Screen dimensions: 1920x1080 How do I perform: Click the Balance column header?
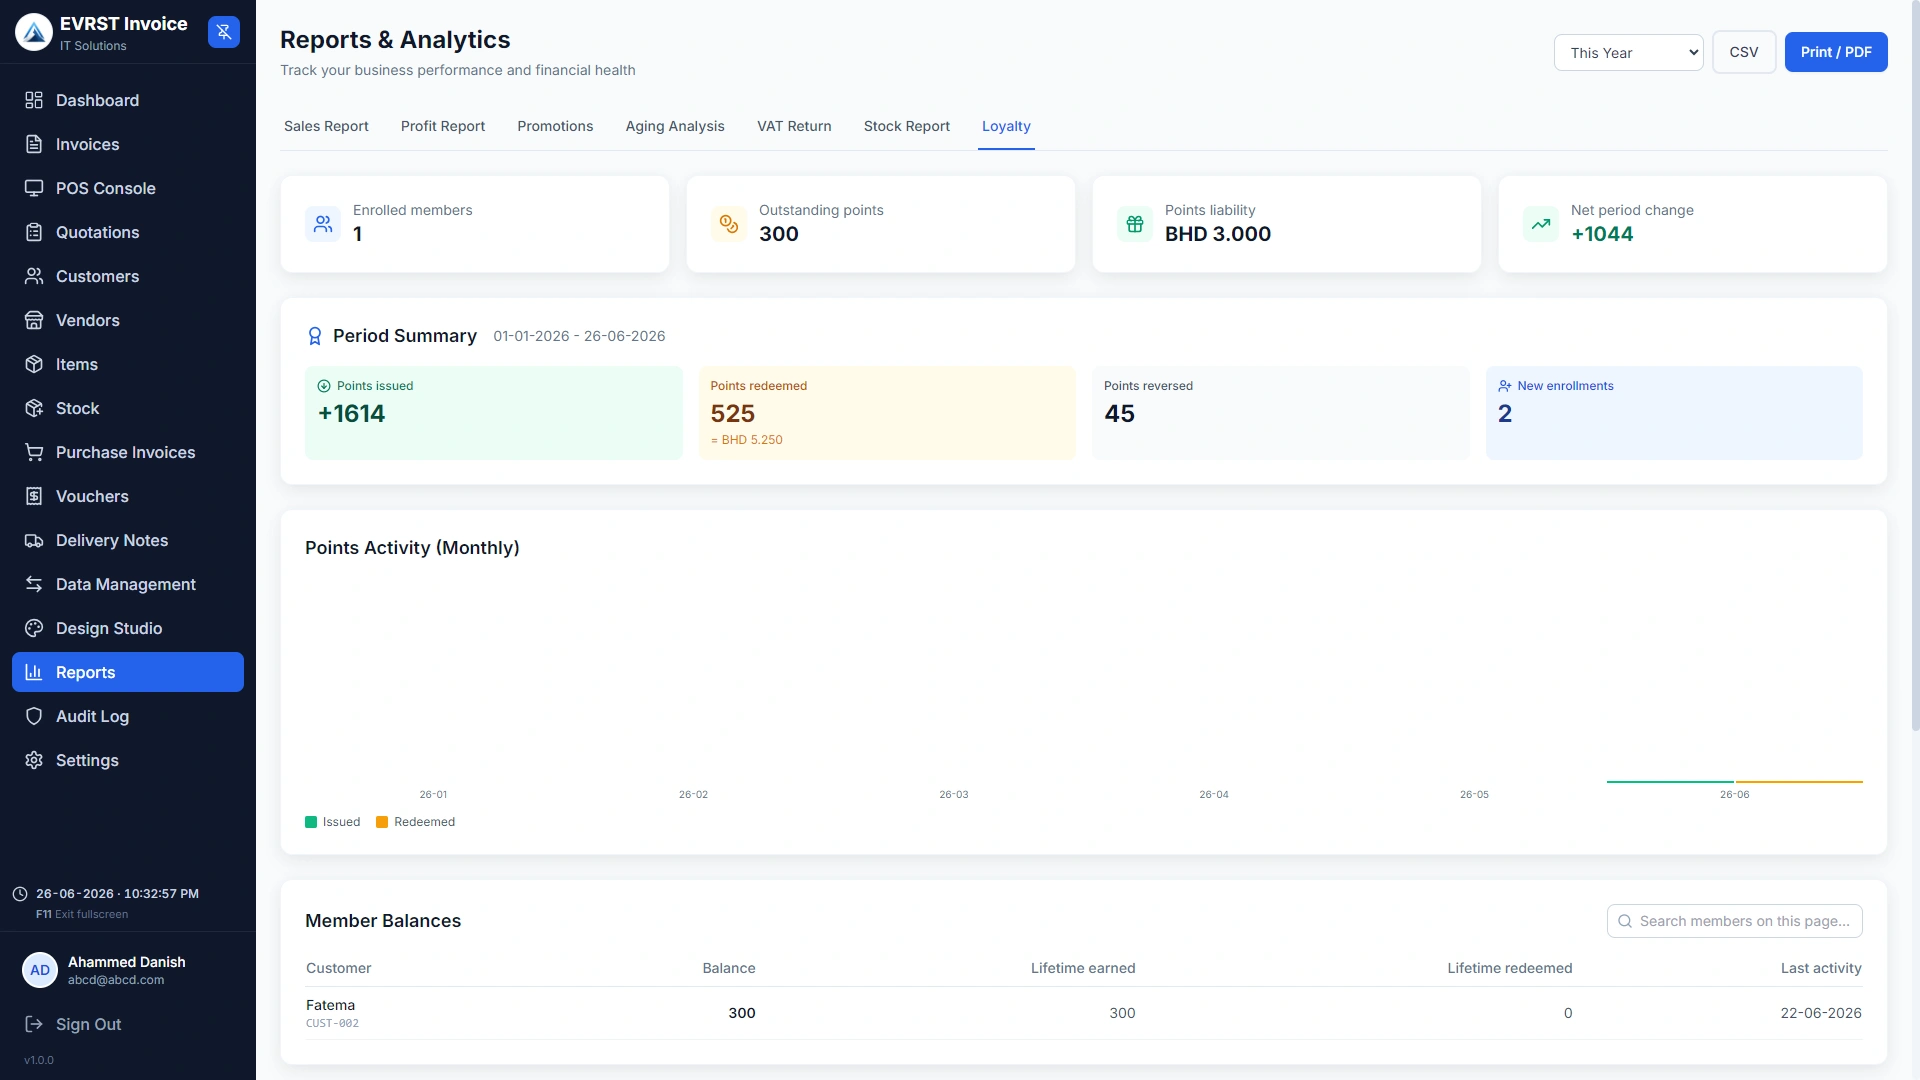(x=729, y=968)
